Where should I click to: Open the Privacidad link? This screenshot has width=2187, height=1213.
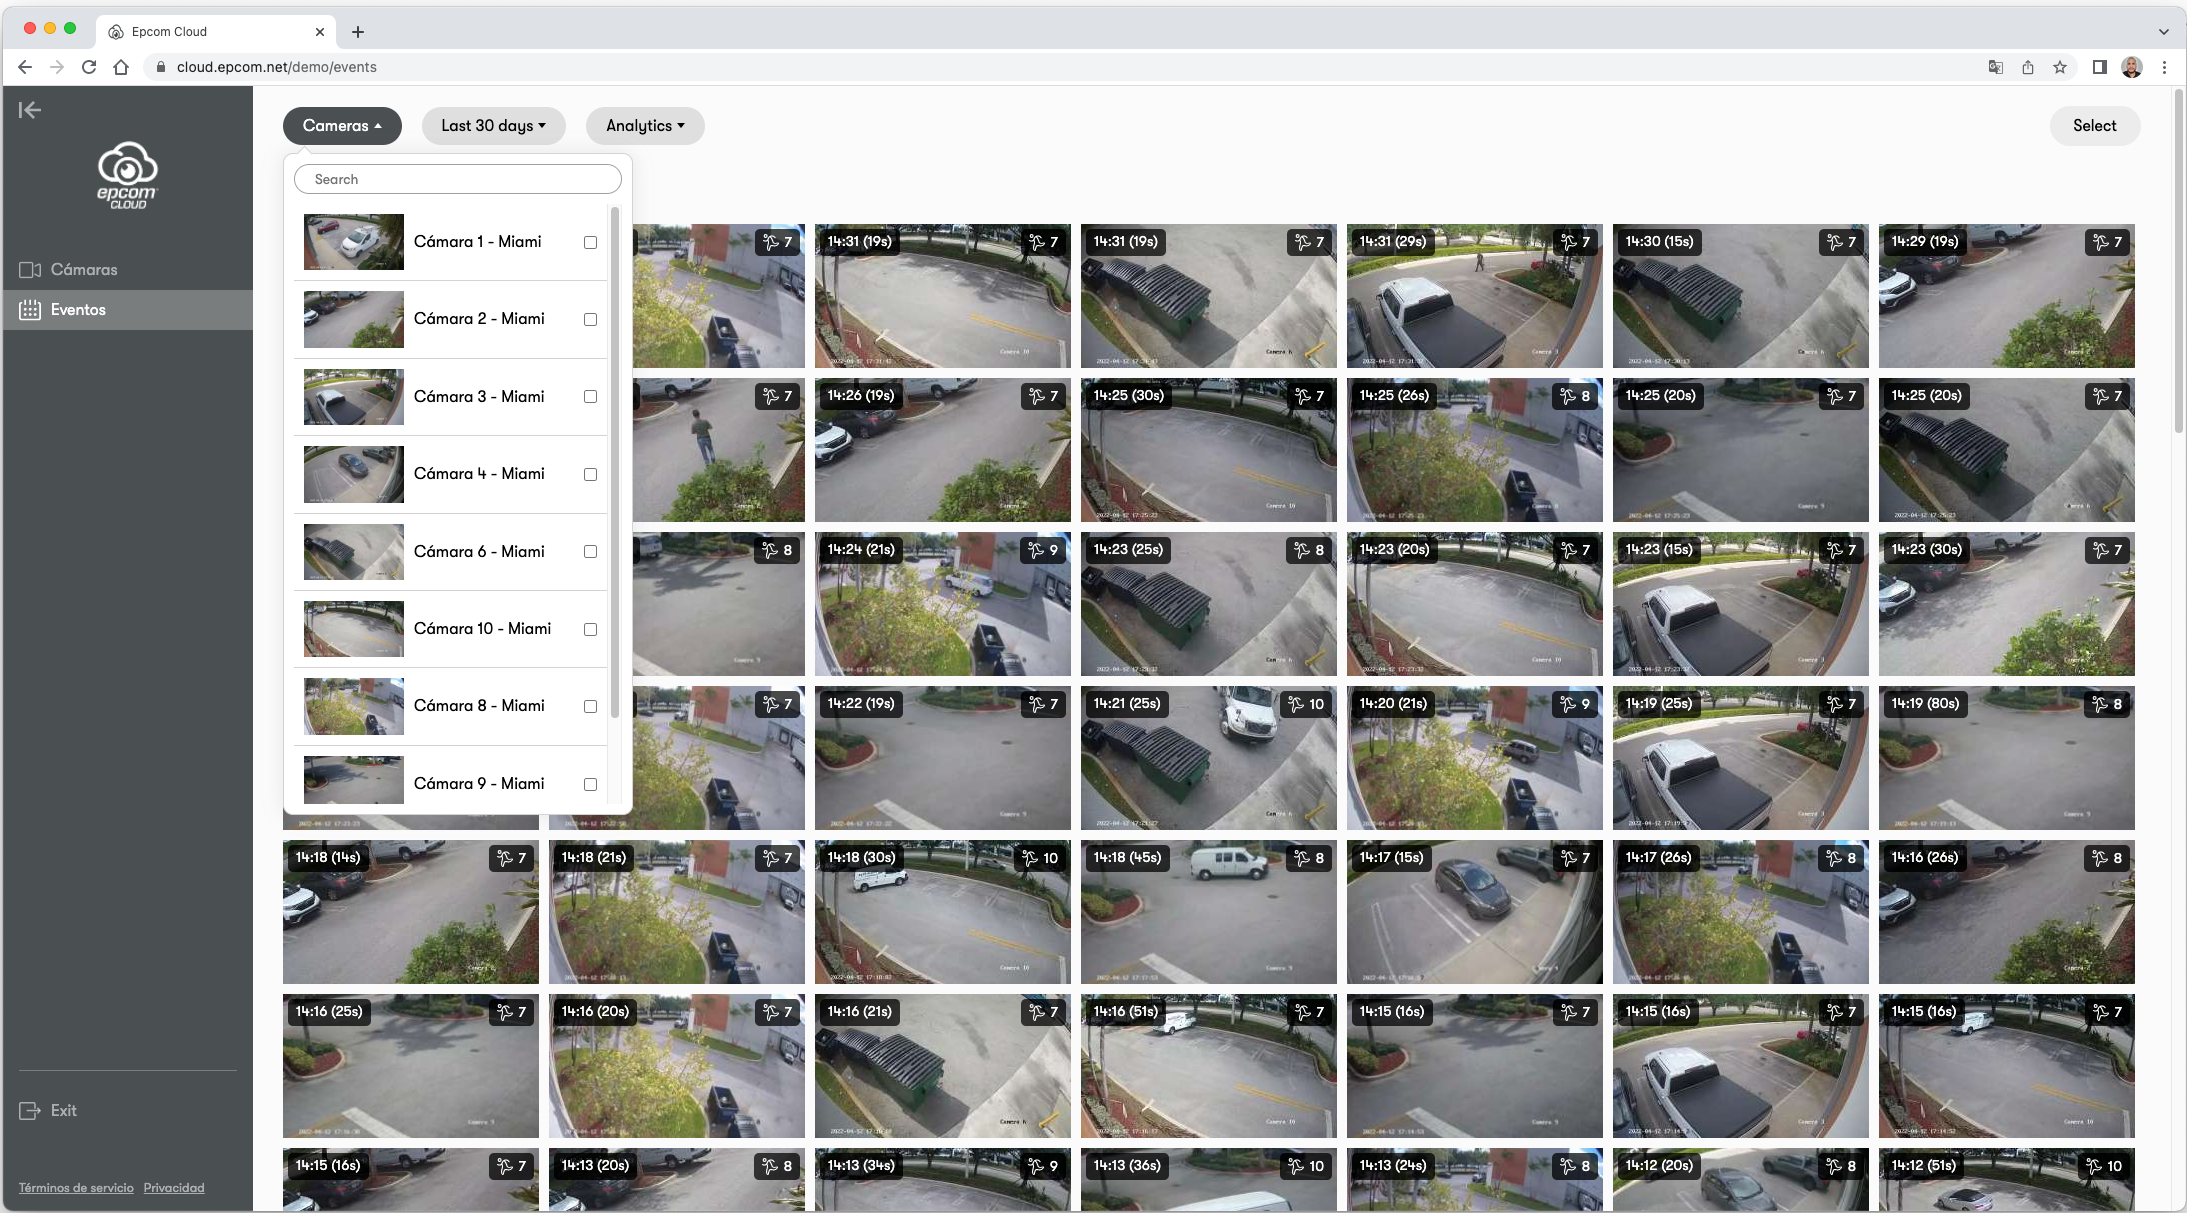[174, 1188]
